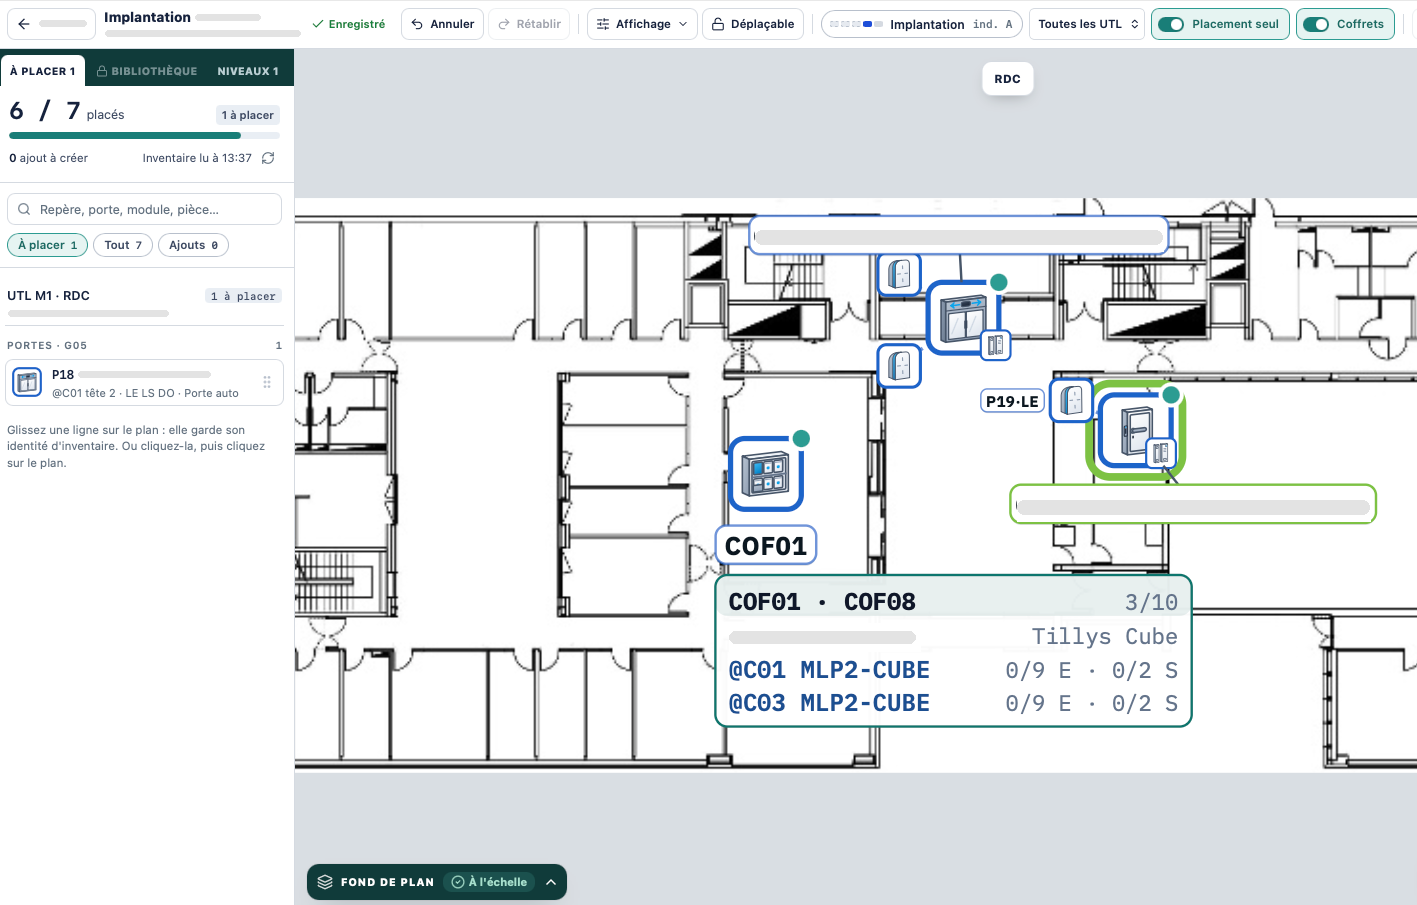The height and width of the screenshot is (905, 1417).
Task: Open the Toutes les UTL selector
Action: coord(1088,24)
